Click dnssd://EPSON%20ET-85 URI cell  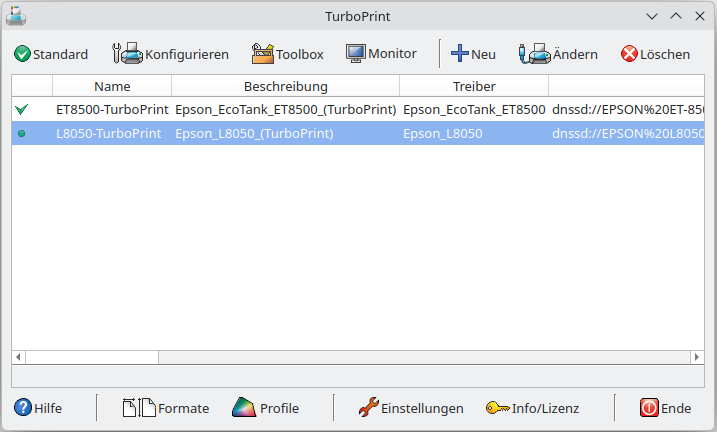click(x=628, y=109)
